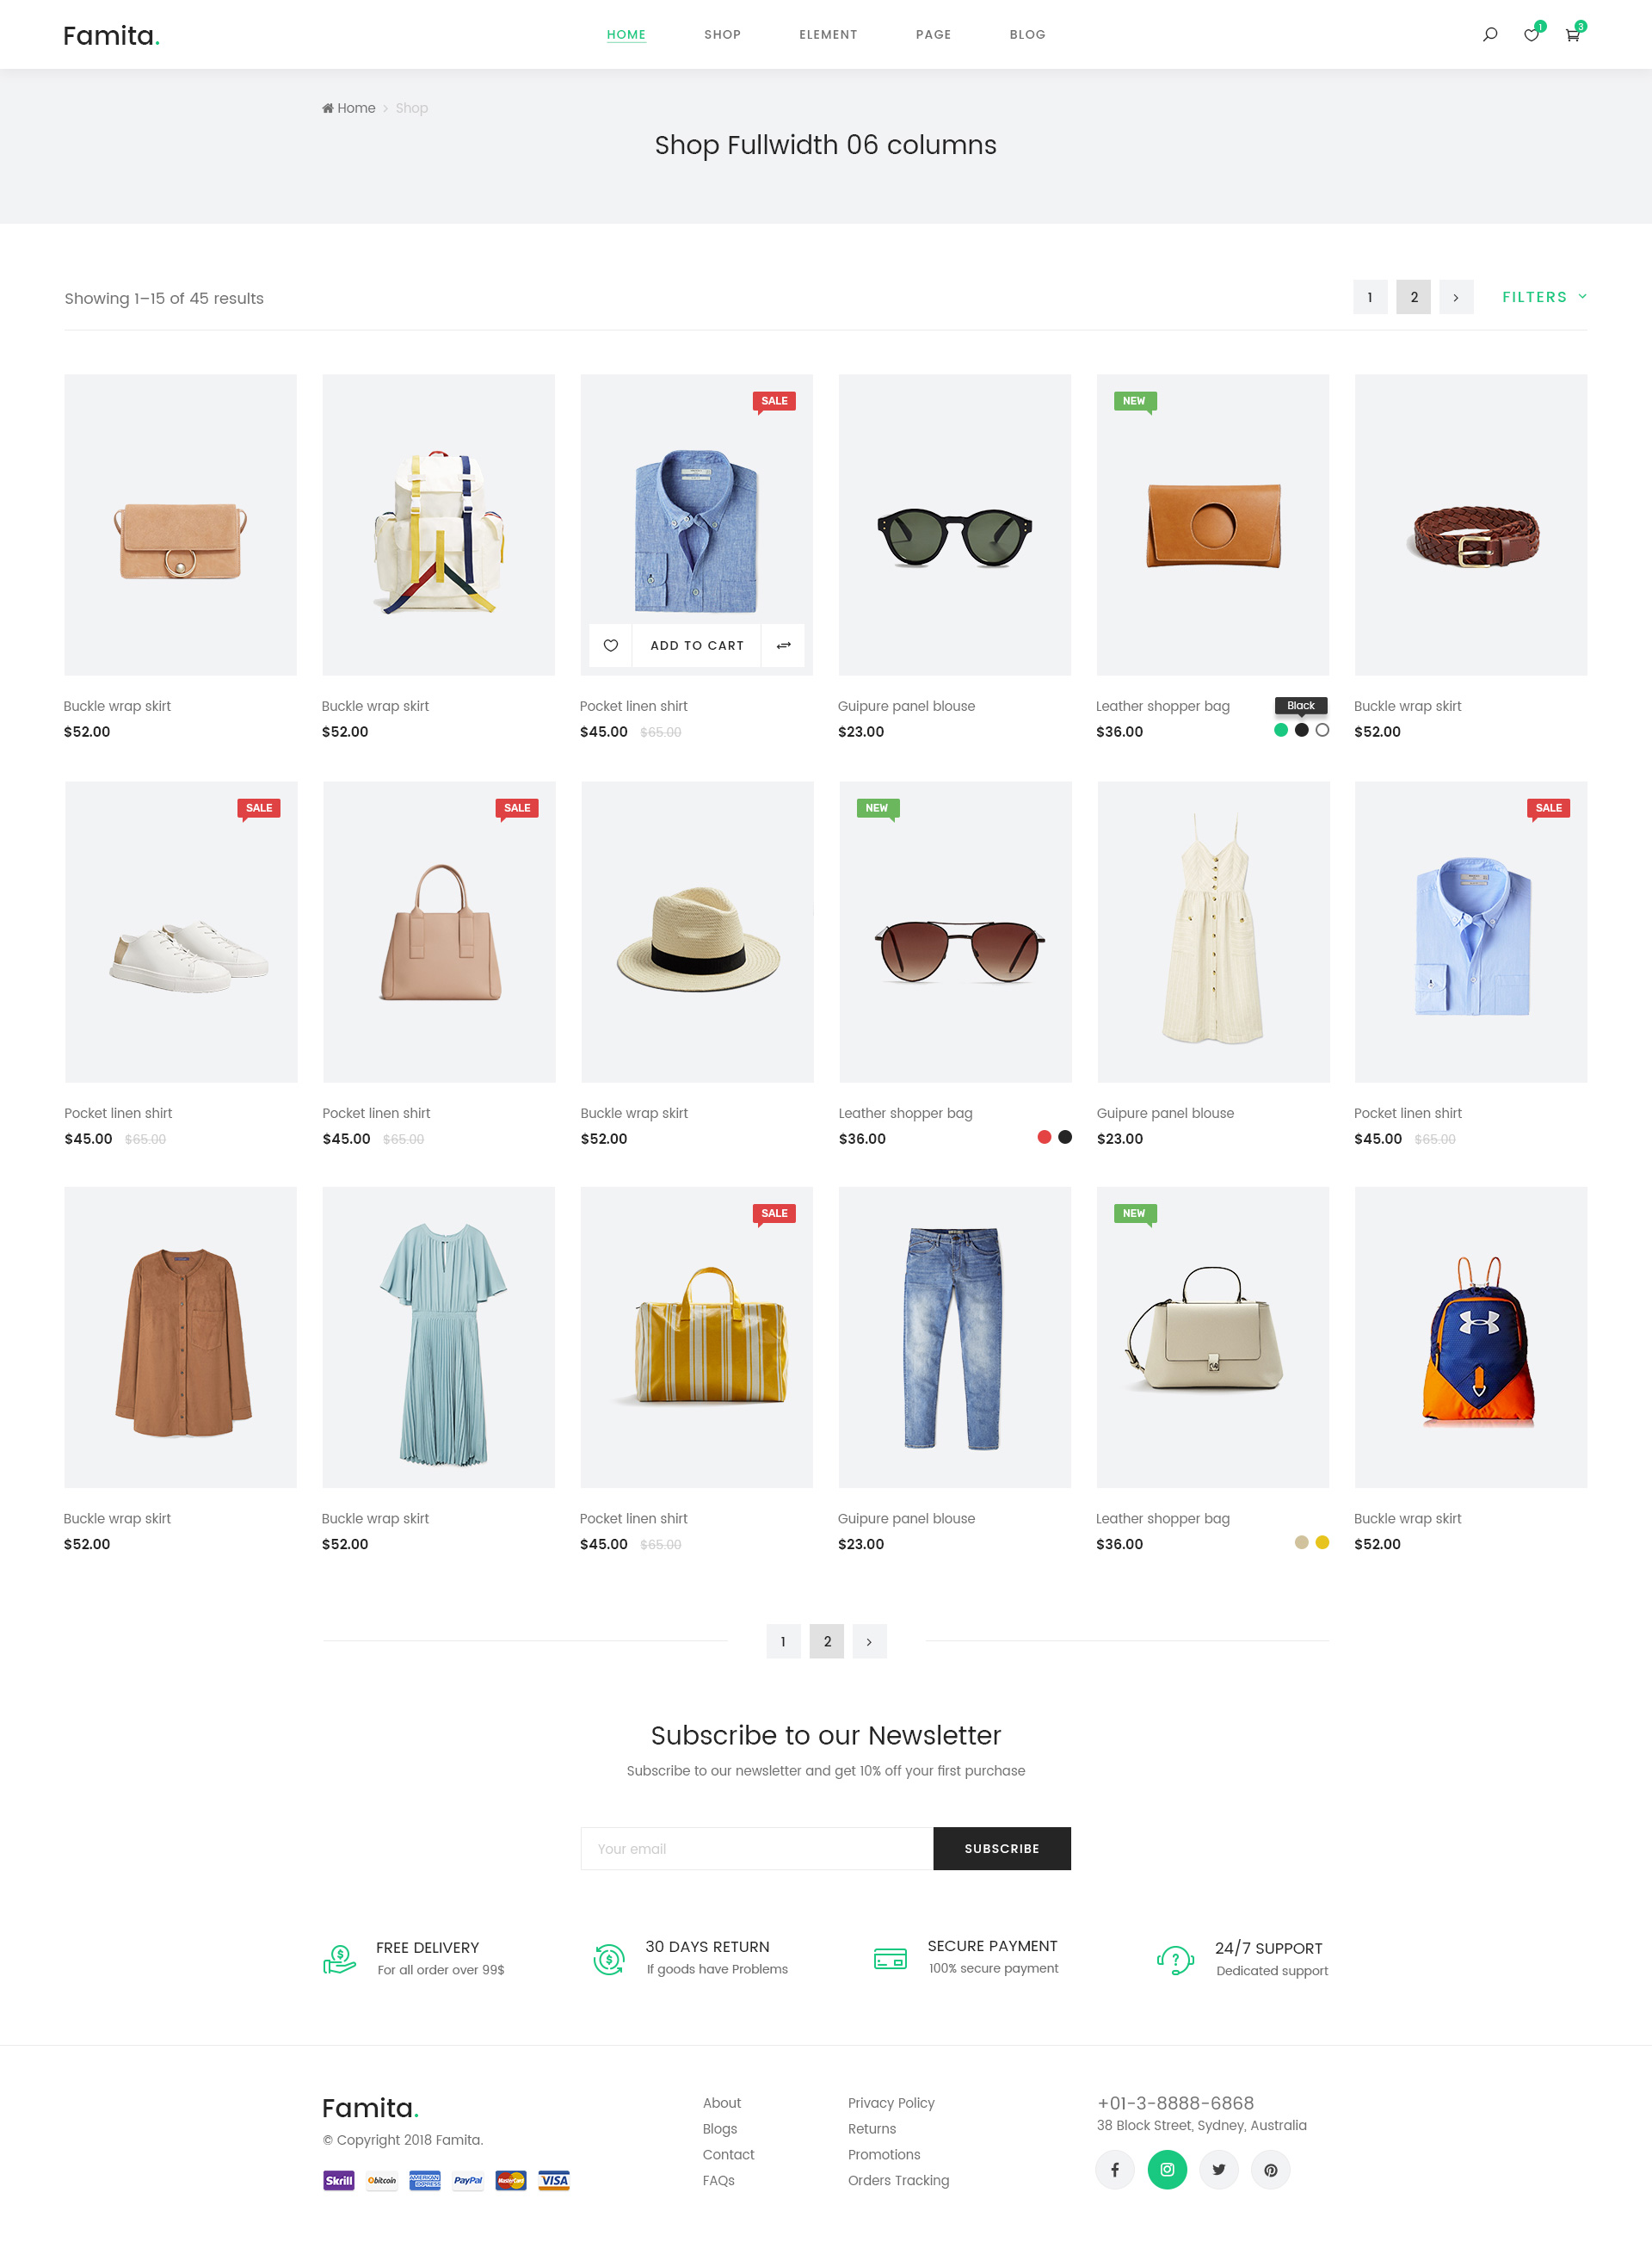This screenshot has height=2242, width=1652.
Task: Visit the Facebook social icon in footer
Action: pyautogui.click(x=1115, y=2169)
